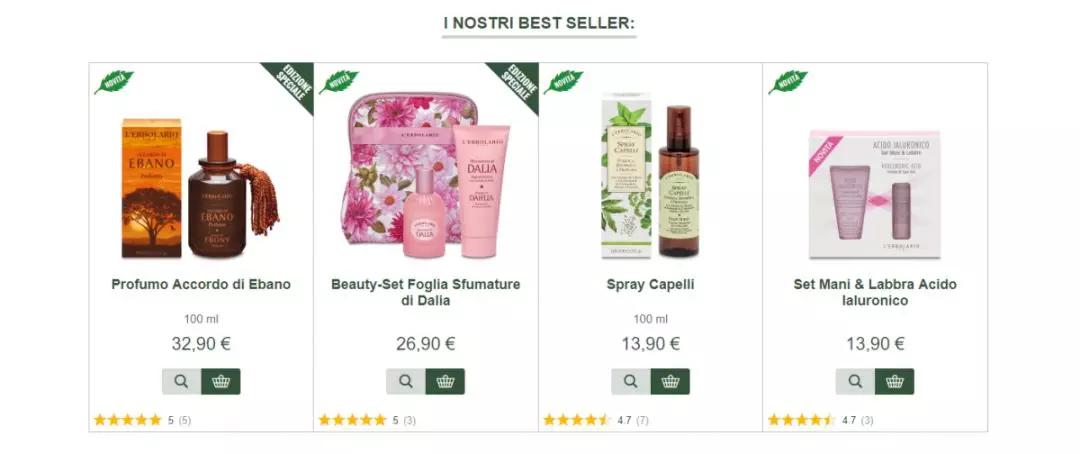Viewport: 1080px width, 454px height.
Task: Open Spray Capelli product title link
Action: click(650, 284)
